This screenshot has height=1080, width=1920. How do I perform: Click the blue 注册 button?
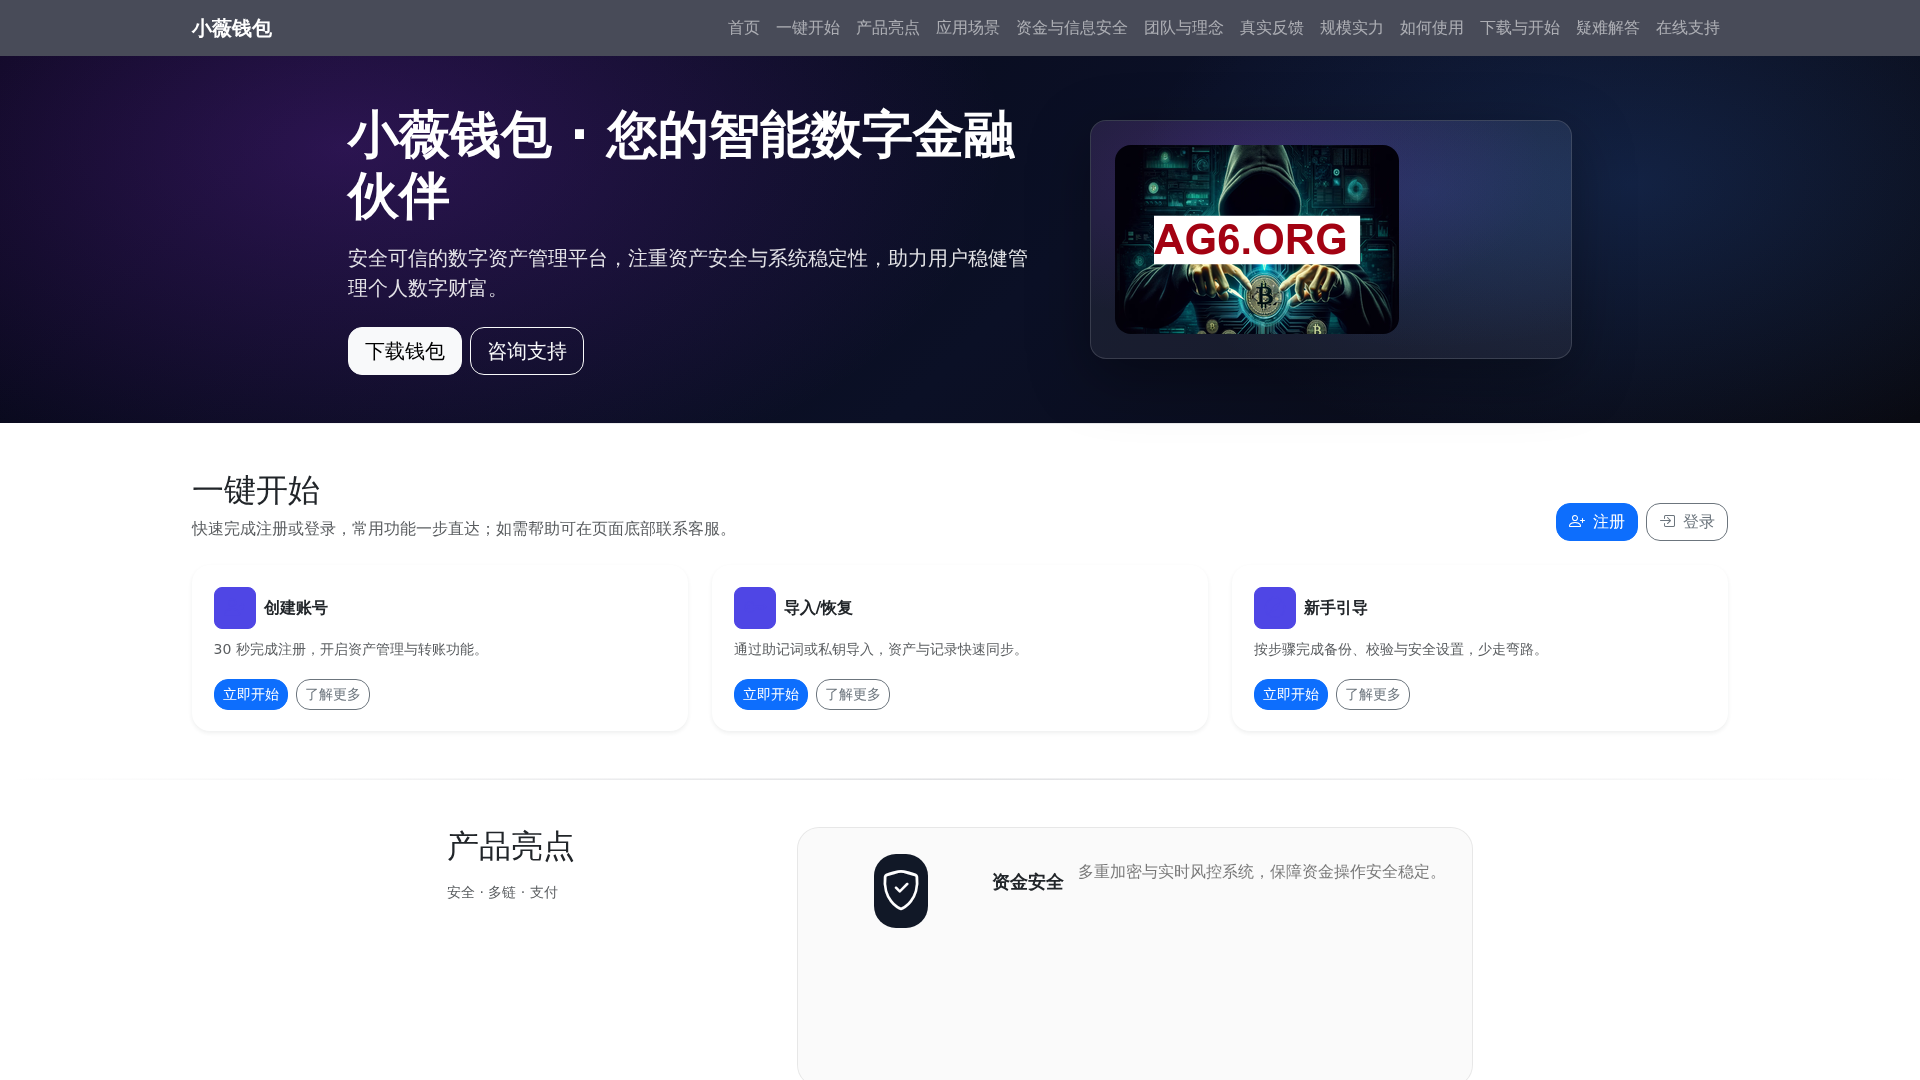(1596, 522)
